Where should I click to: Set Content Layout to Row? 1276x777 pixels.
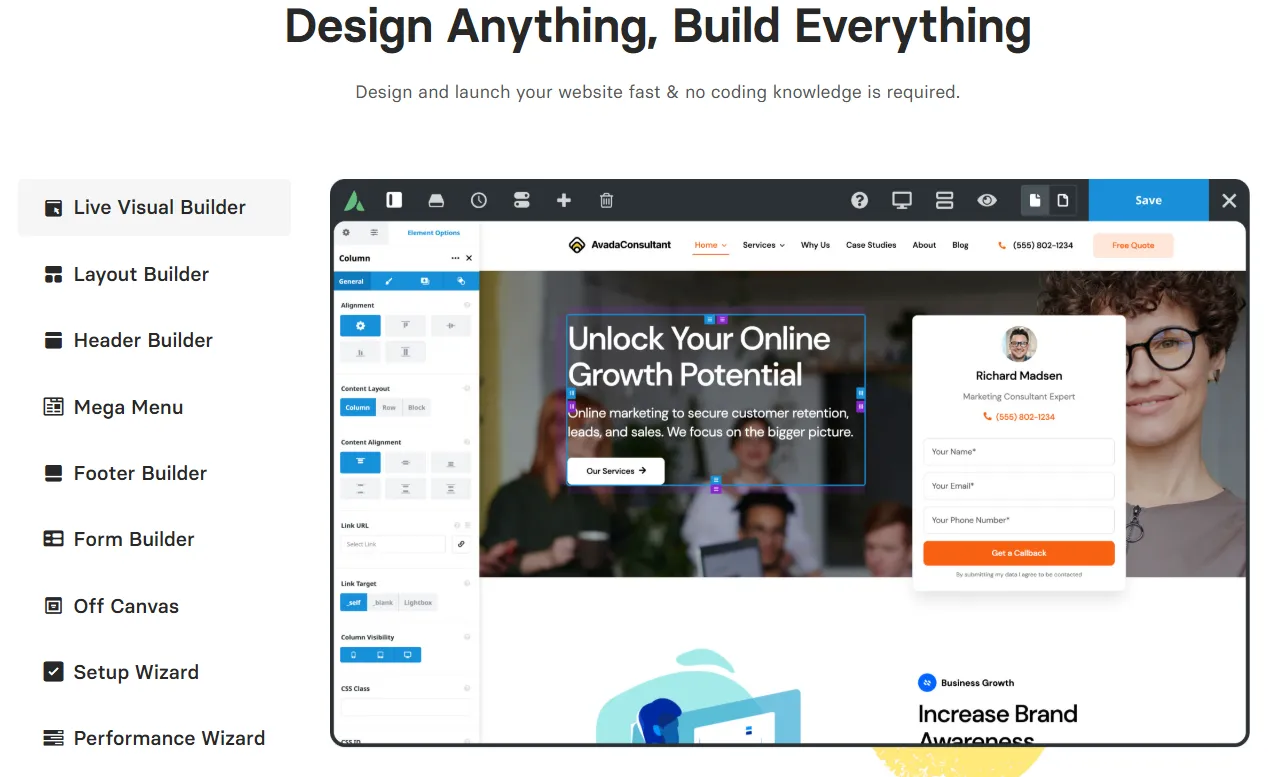[389, 407]
